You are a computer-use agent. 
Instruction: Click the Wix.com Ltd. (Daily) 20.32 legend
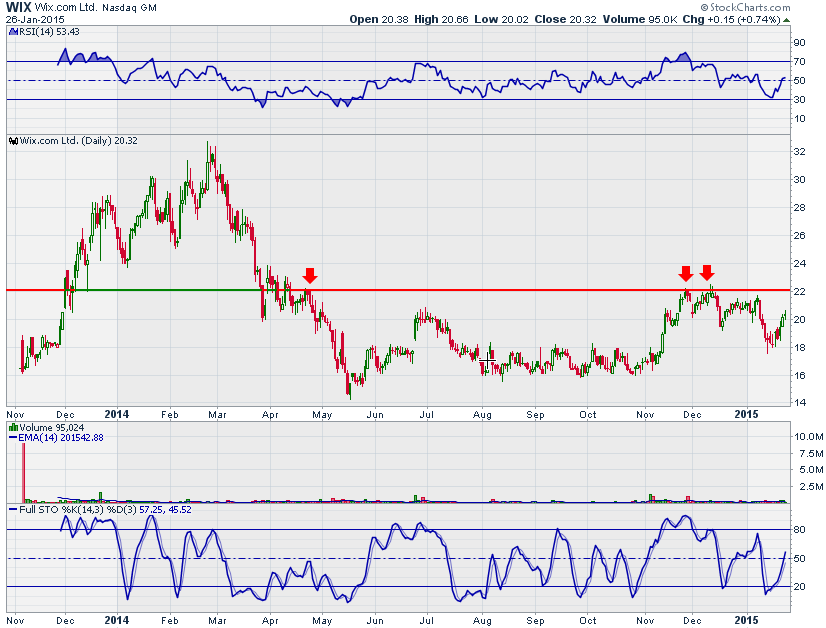tap(78, 141)
